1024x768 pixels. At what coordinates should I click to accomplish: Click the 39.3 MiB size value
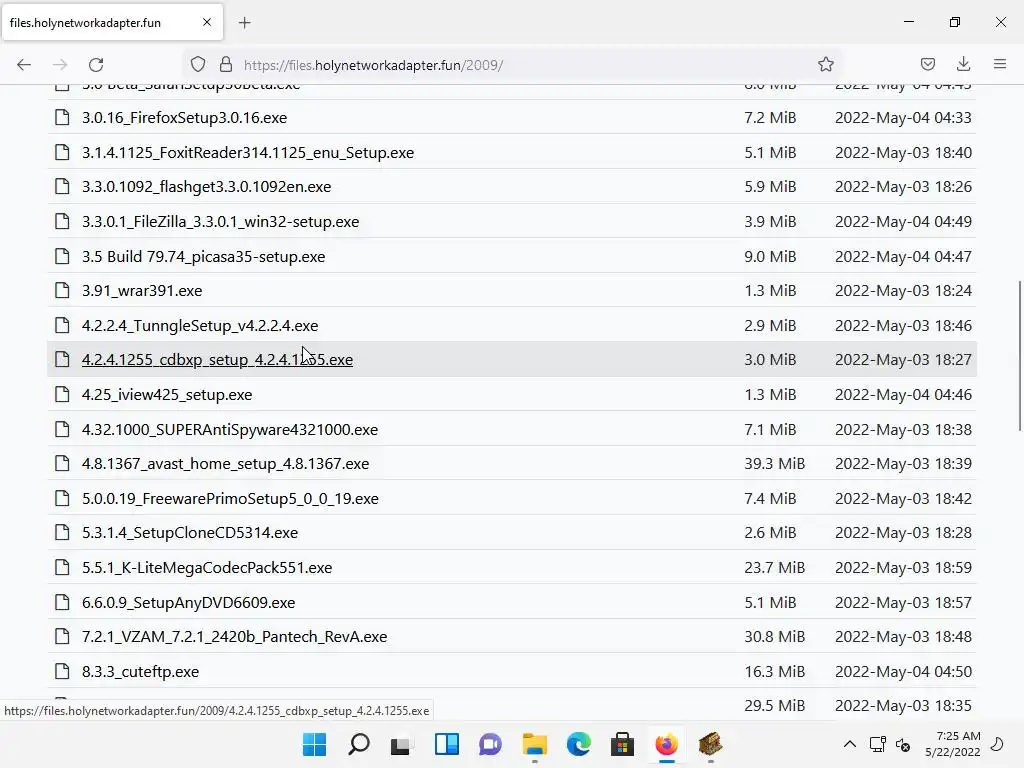click(x=775, y=464)
